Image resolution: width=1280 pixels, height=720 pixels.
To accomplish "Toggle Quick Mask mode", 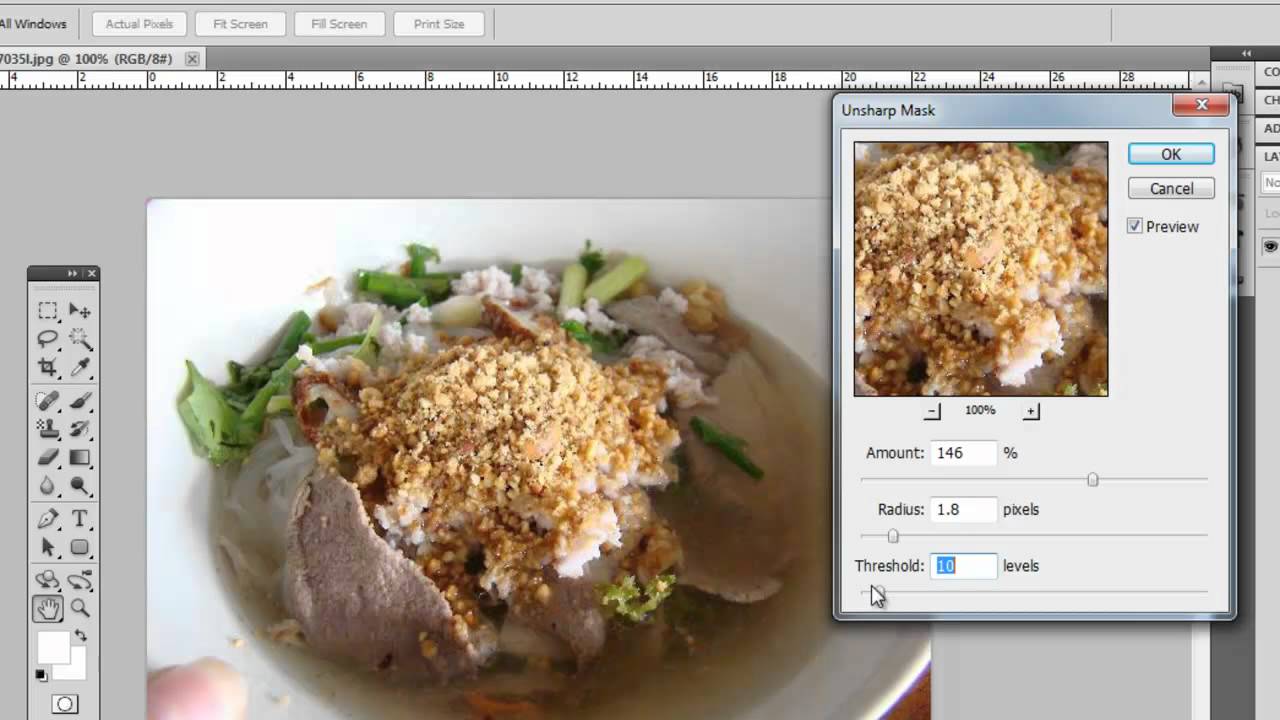I will point(64,704).
